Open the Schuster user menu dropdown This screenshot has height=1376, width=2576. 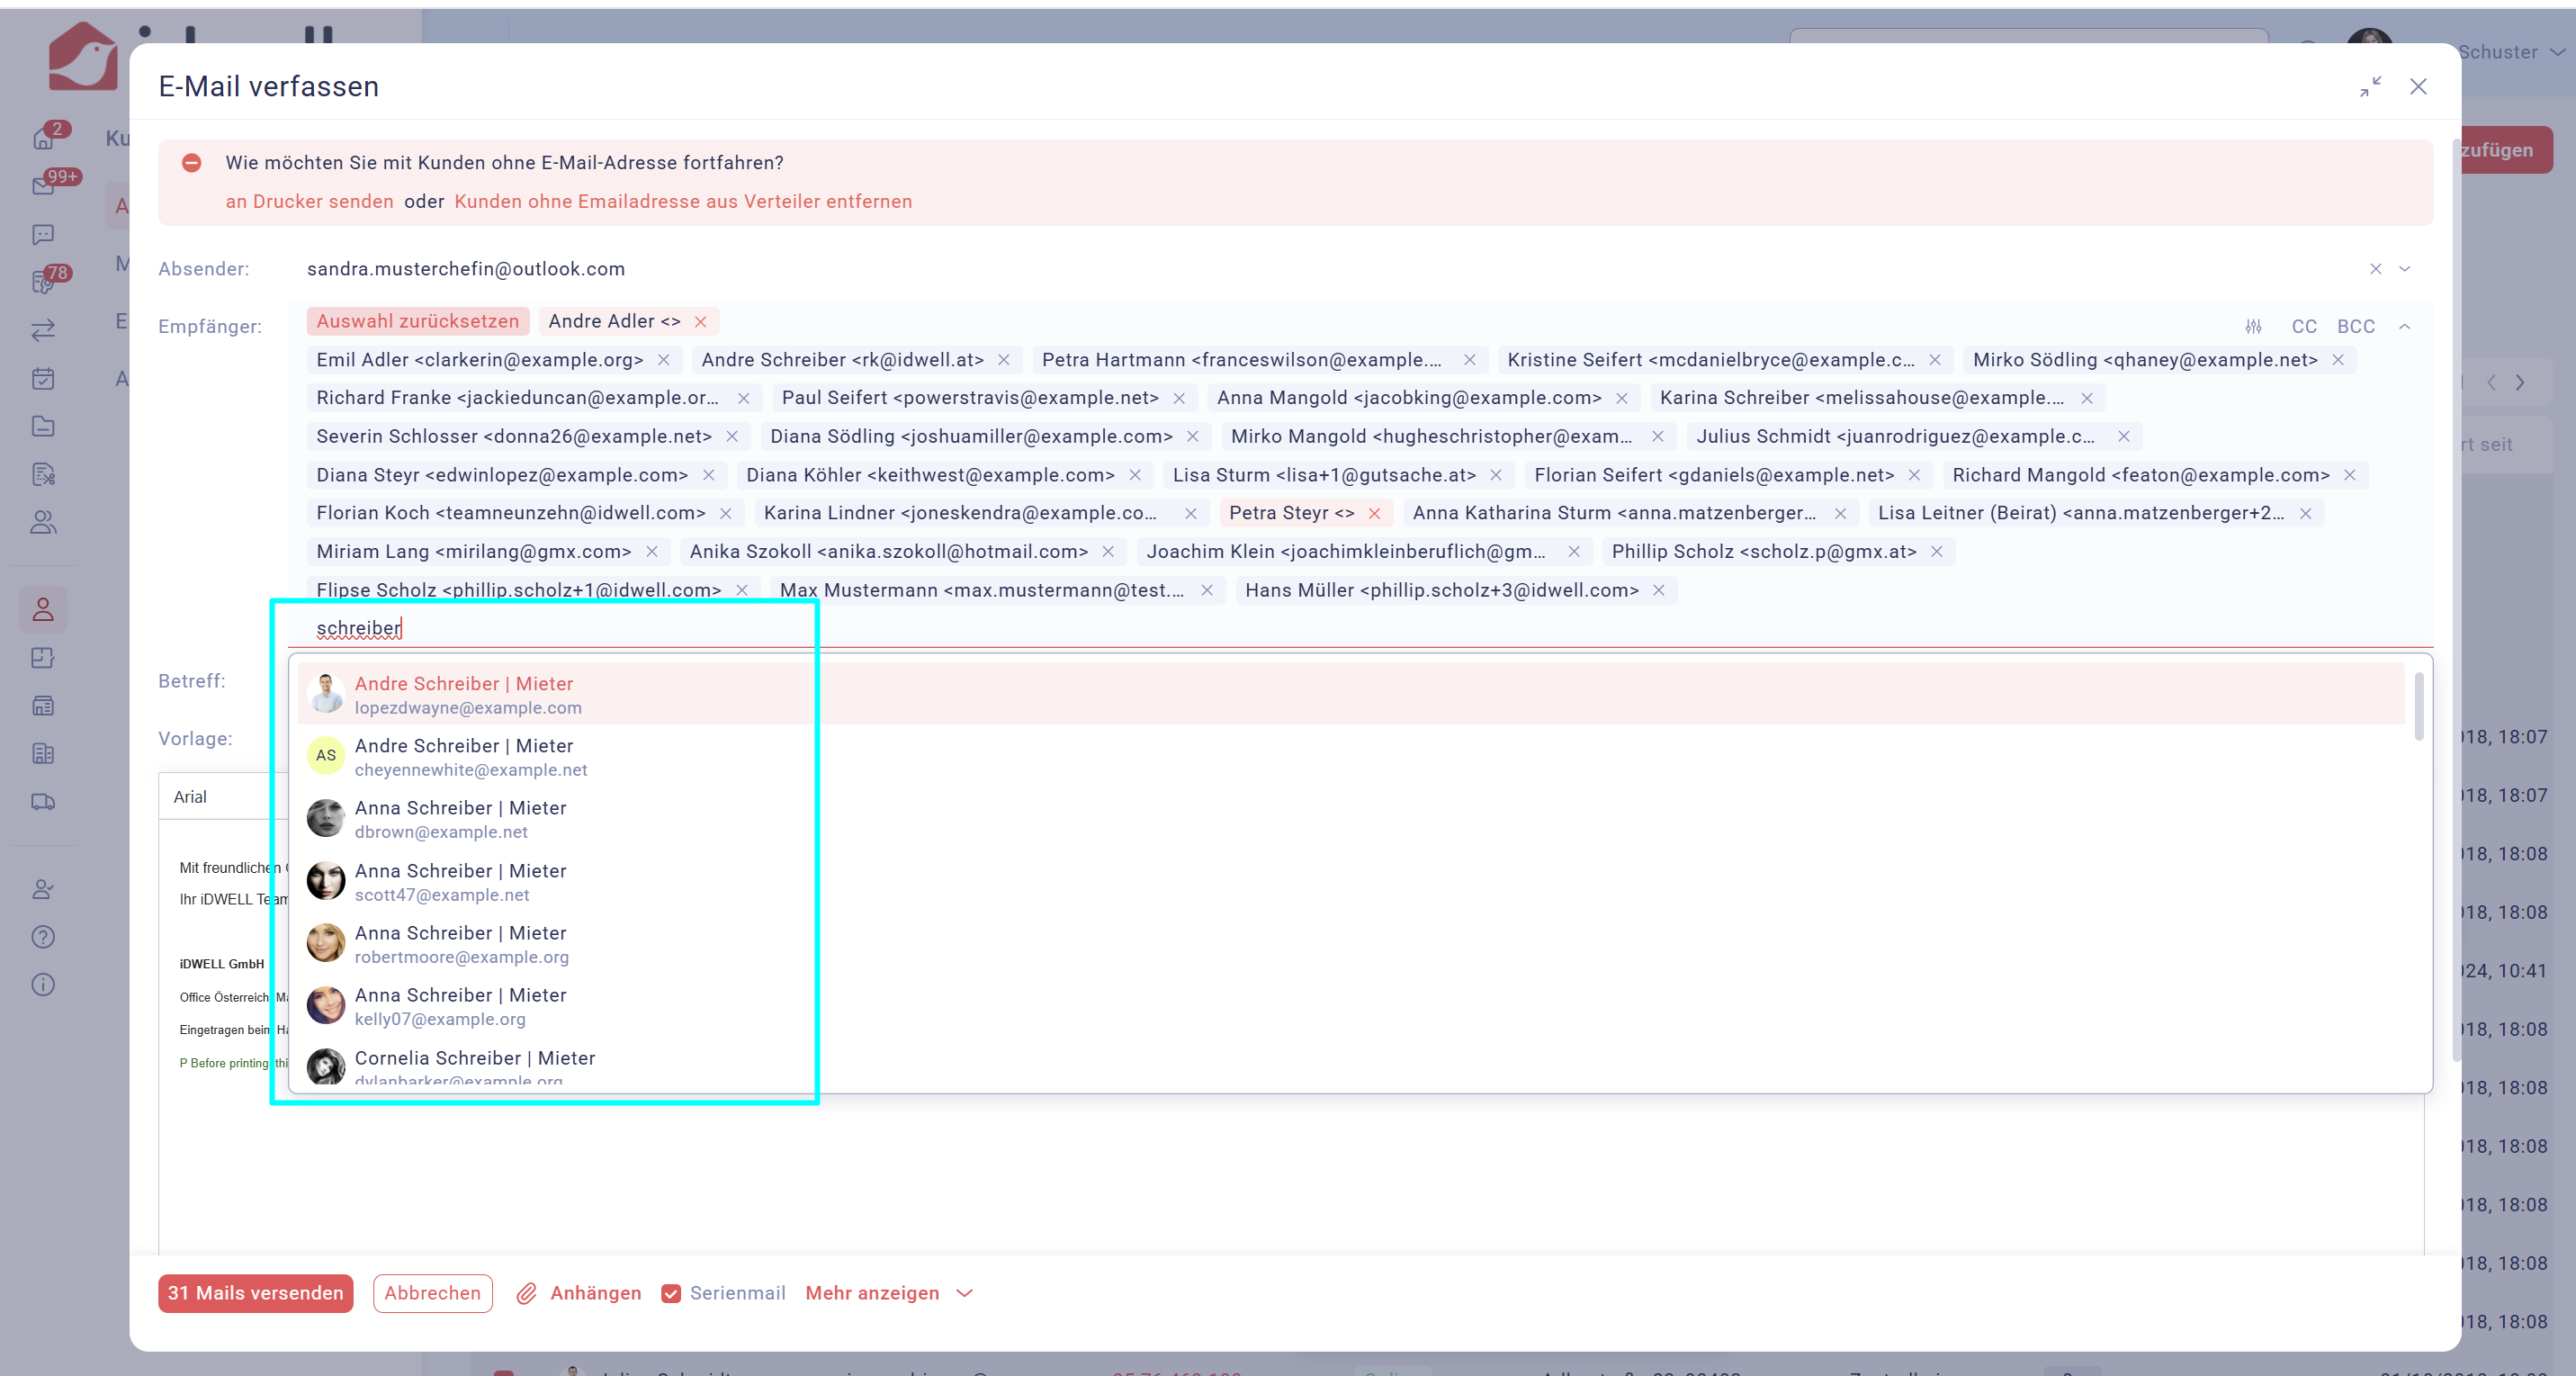(2512, 52)
